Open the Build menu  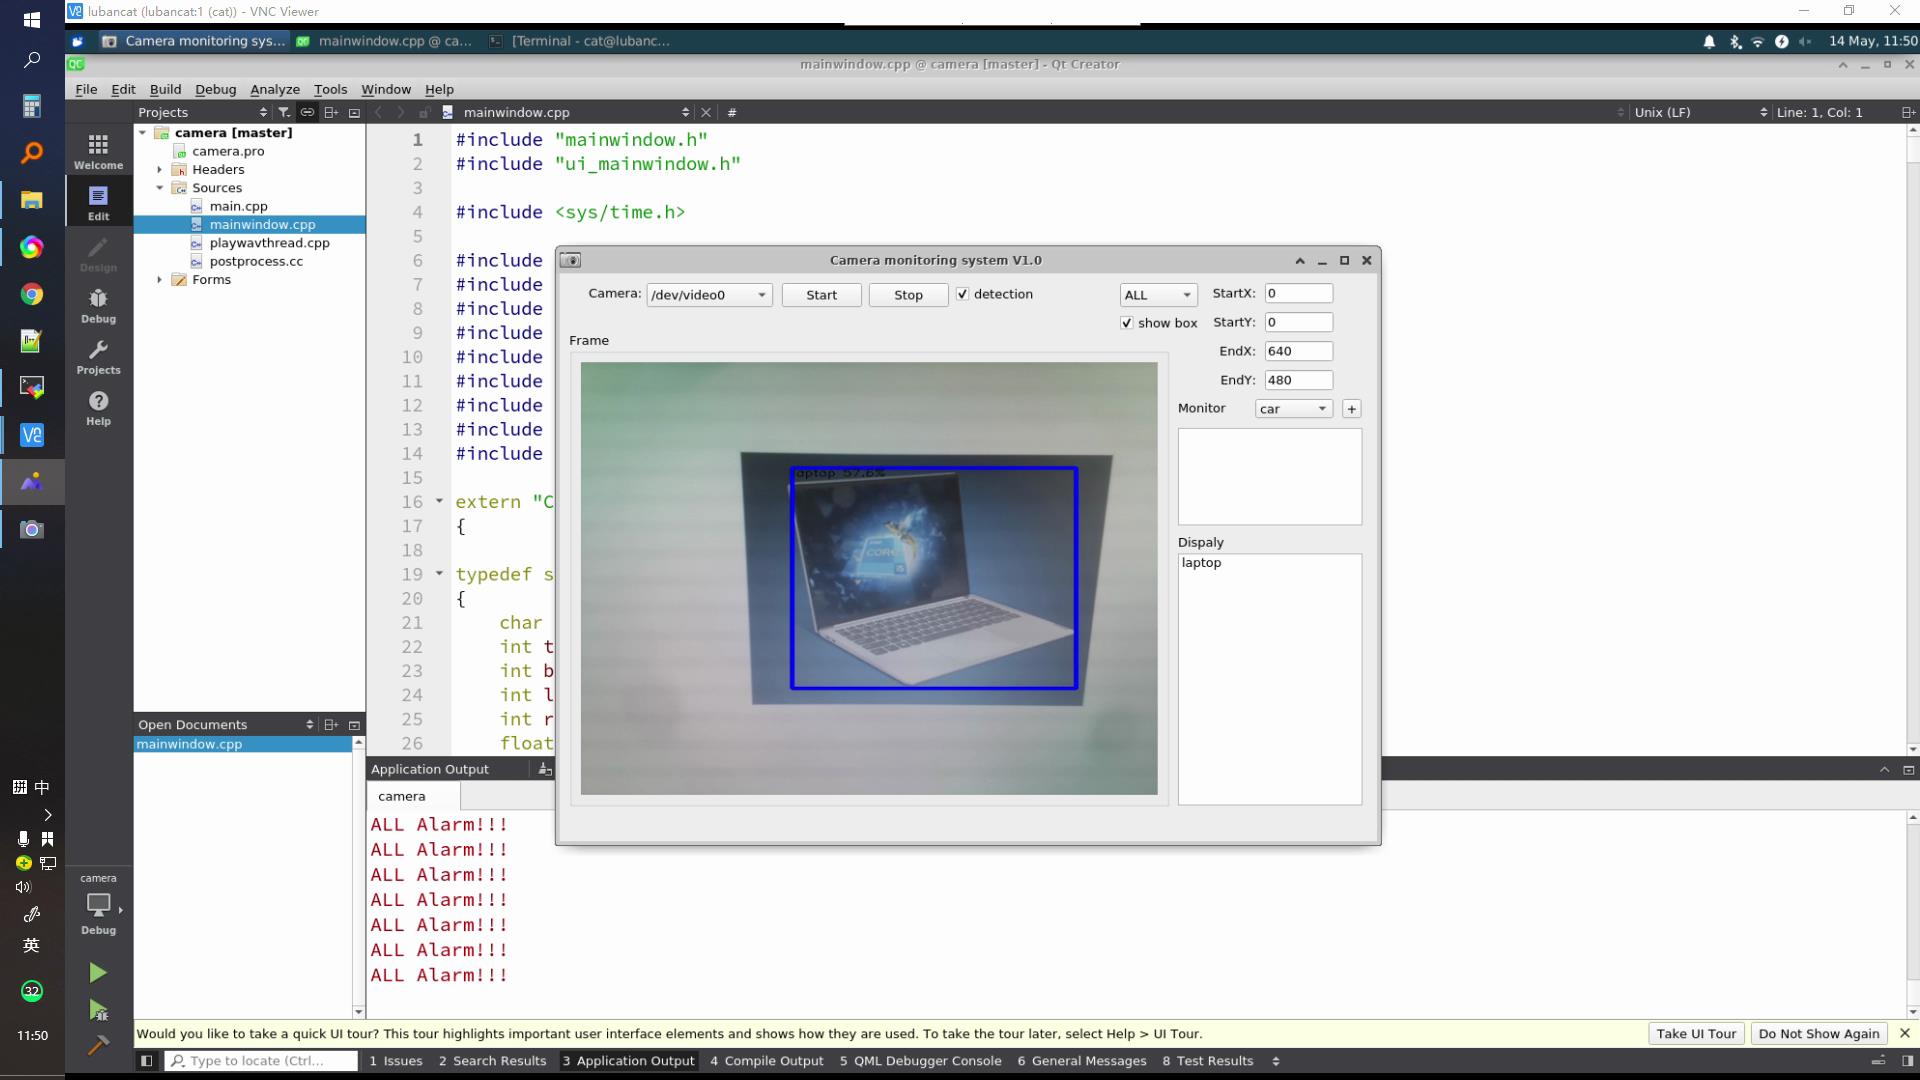[x=165, y=88]
